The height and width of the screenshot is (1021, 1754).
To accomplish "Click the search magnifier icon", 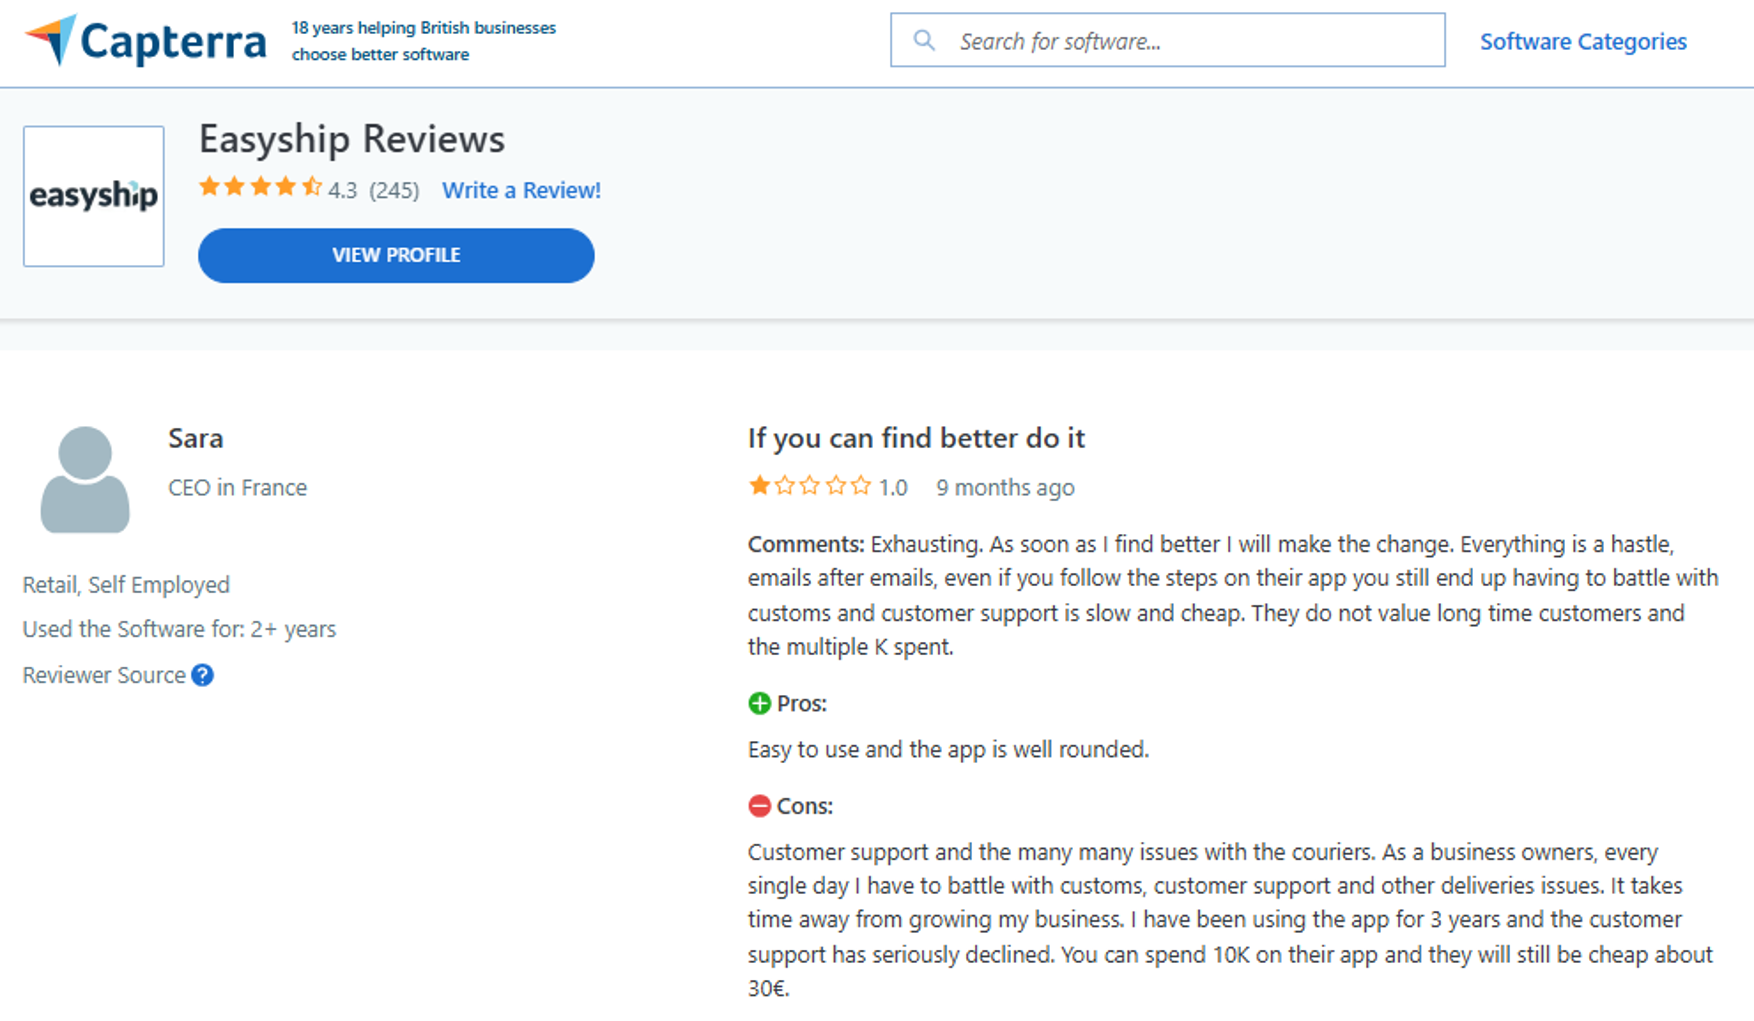I will click(923, 40).
